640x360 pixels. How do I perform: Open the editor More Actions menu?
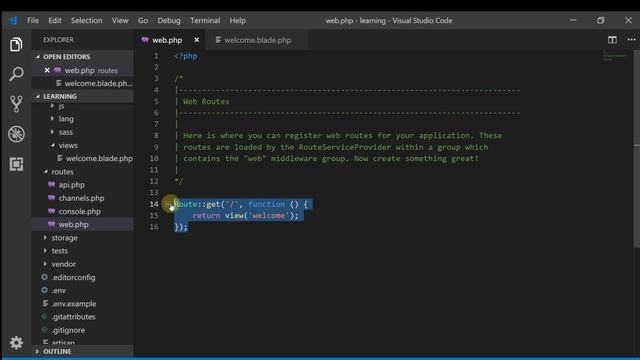(x=631, y=40)
